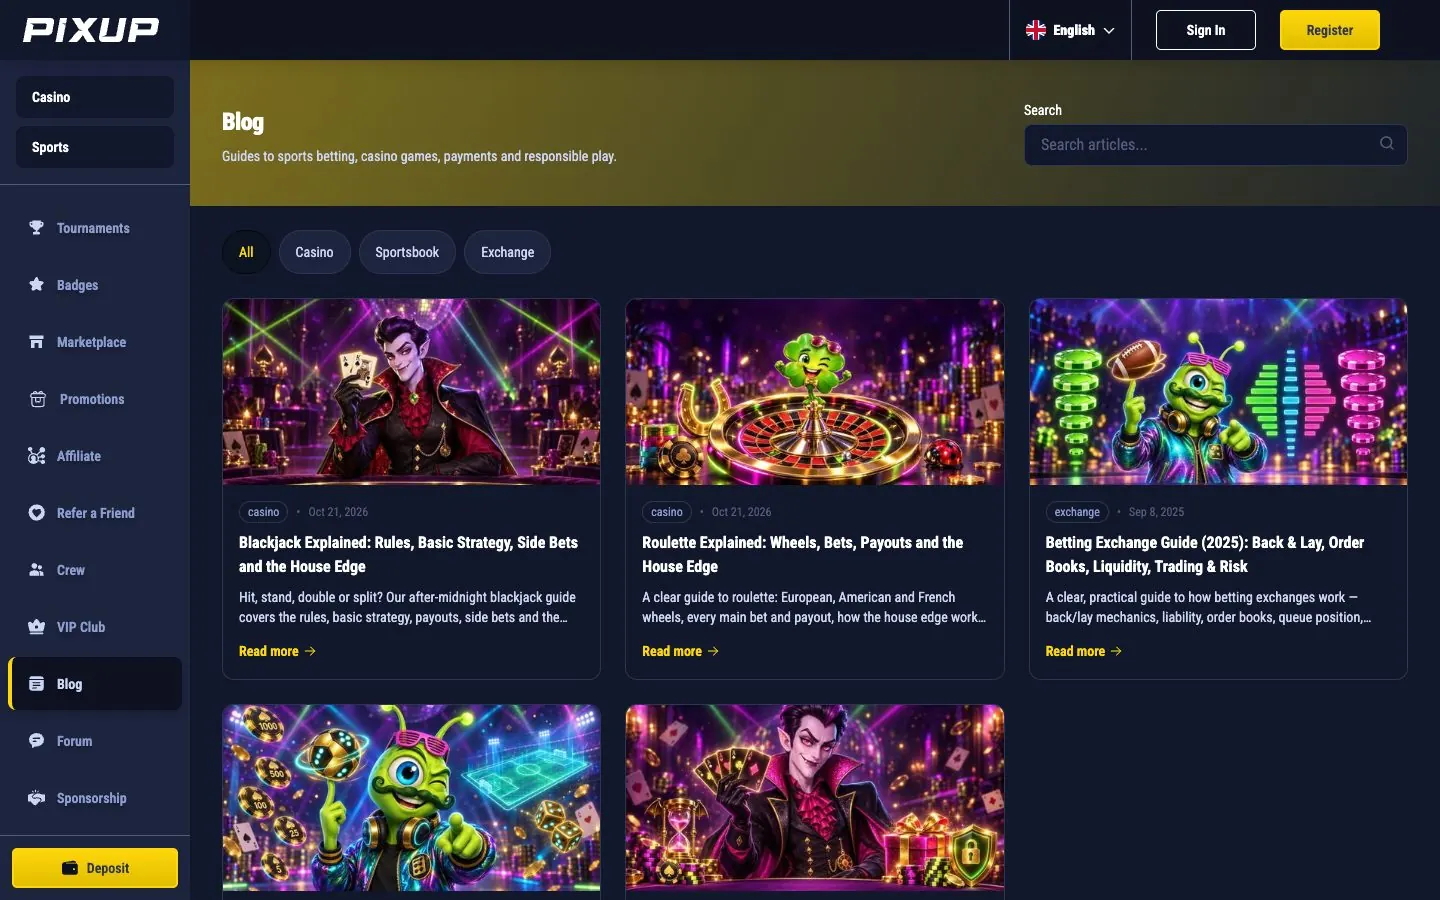Open the Sports section button
Viewport: 1440px width, 900px height.
pos(95,147)
